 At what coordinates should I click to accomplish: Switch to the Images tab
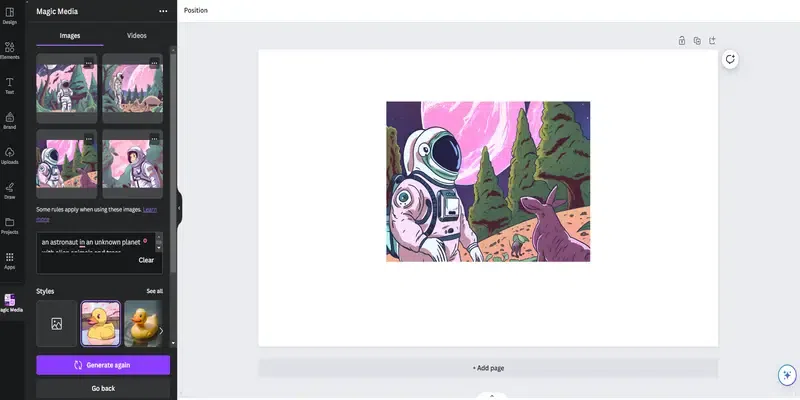[x=70, y=36]
